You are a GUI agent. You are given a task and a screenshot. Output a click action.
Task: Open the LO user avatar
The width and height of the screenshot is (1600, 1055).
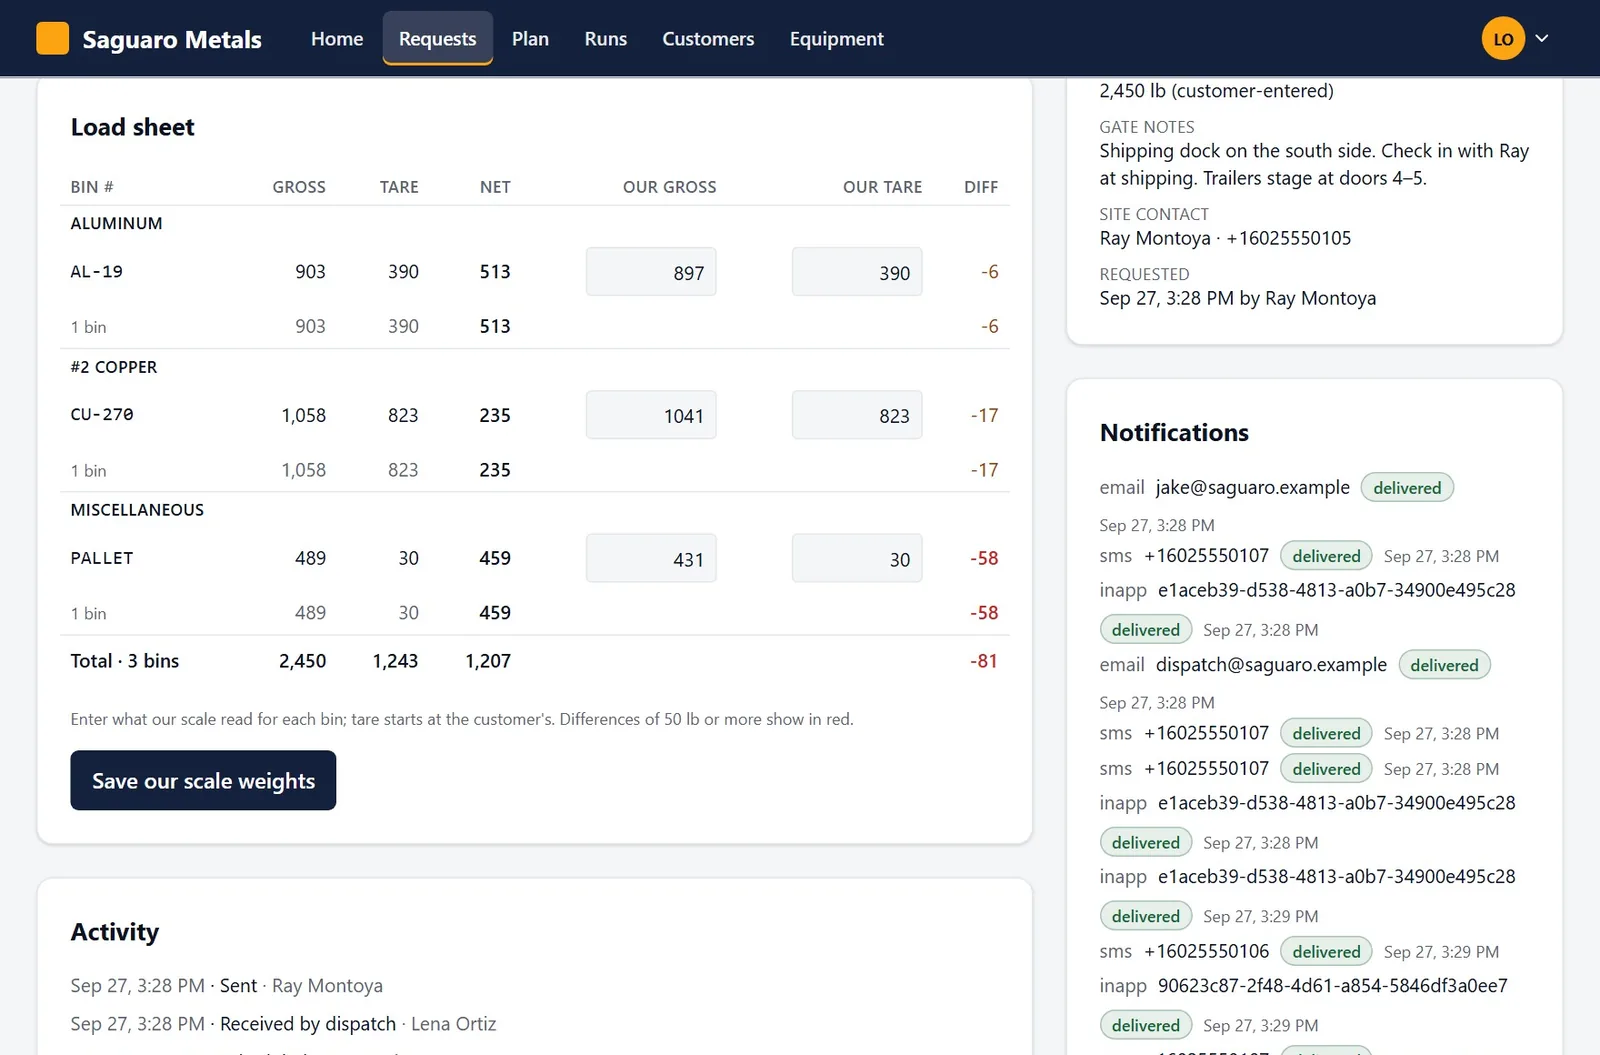click(1503, 39)
